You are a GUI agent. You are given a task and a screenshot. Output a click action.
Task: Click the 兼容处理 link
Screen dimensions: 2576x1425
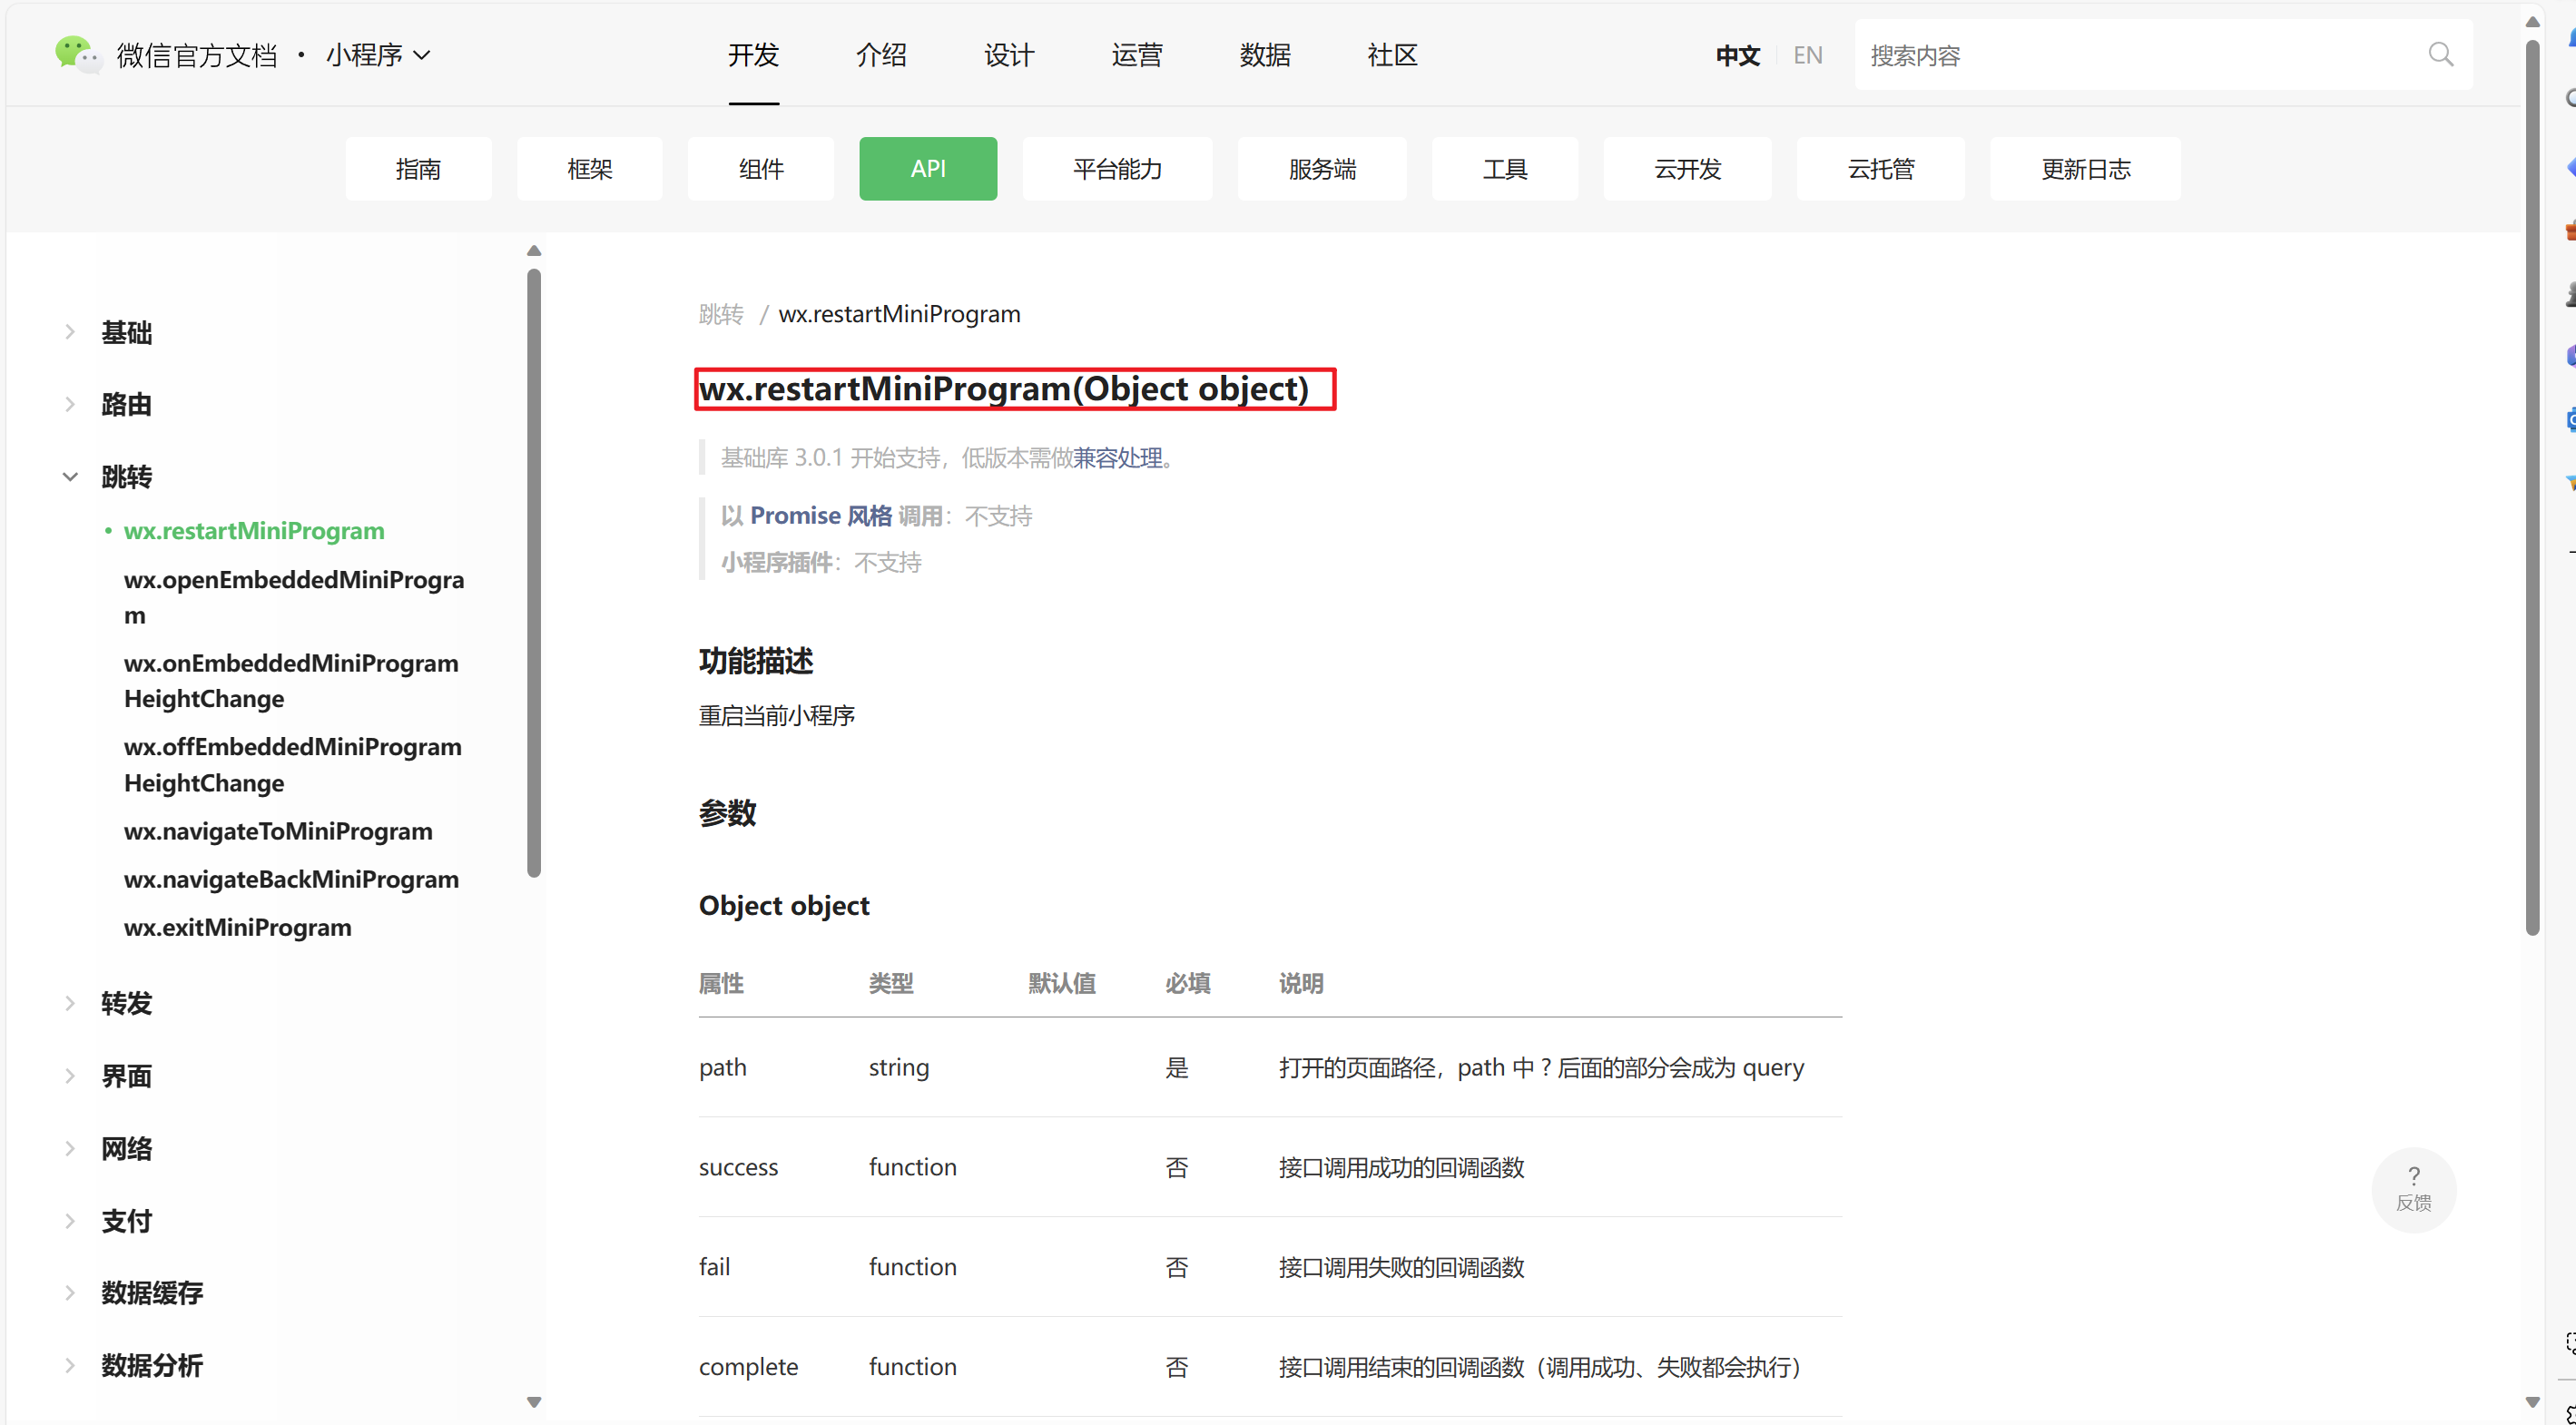click(x=1113, y=460)
